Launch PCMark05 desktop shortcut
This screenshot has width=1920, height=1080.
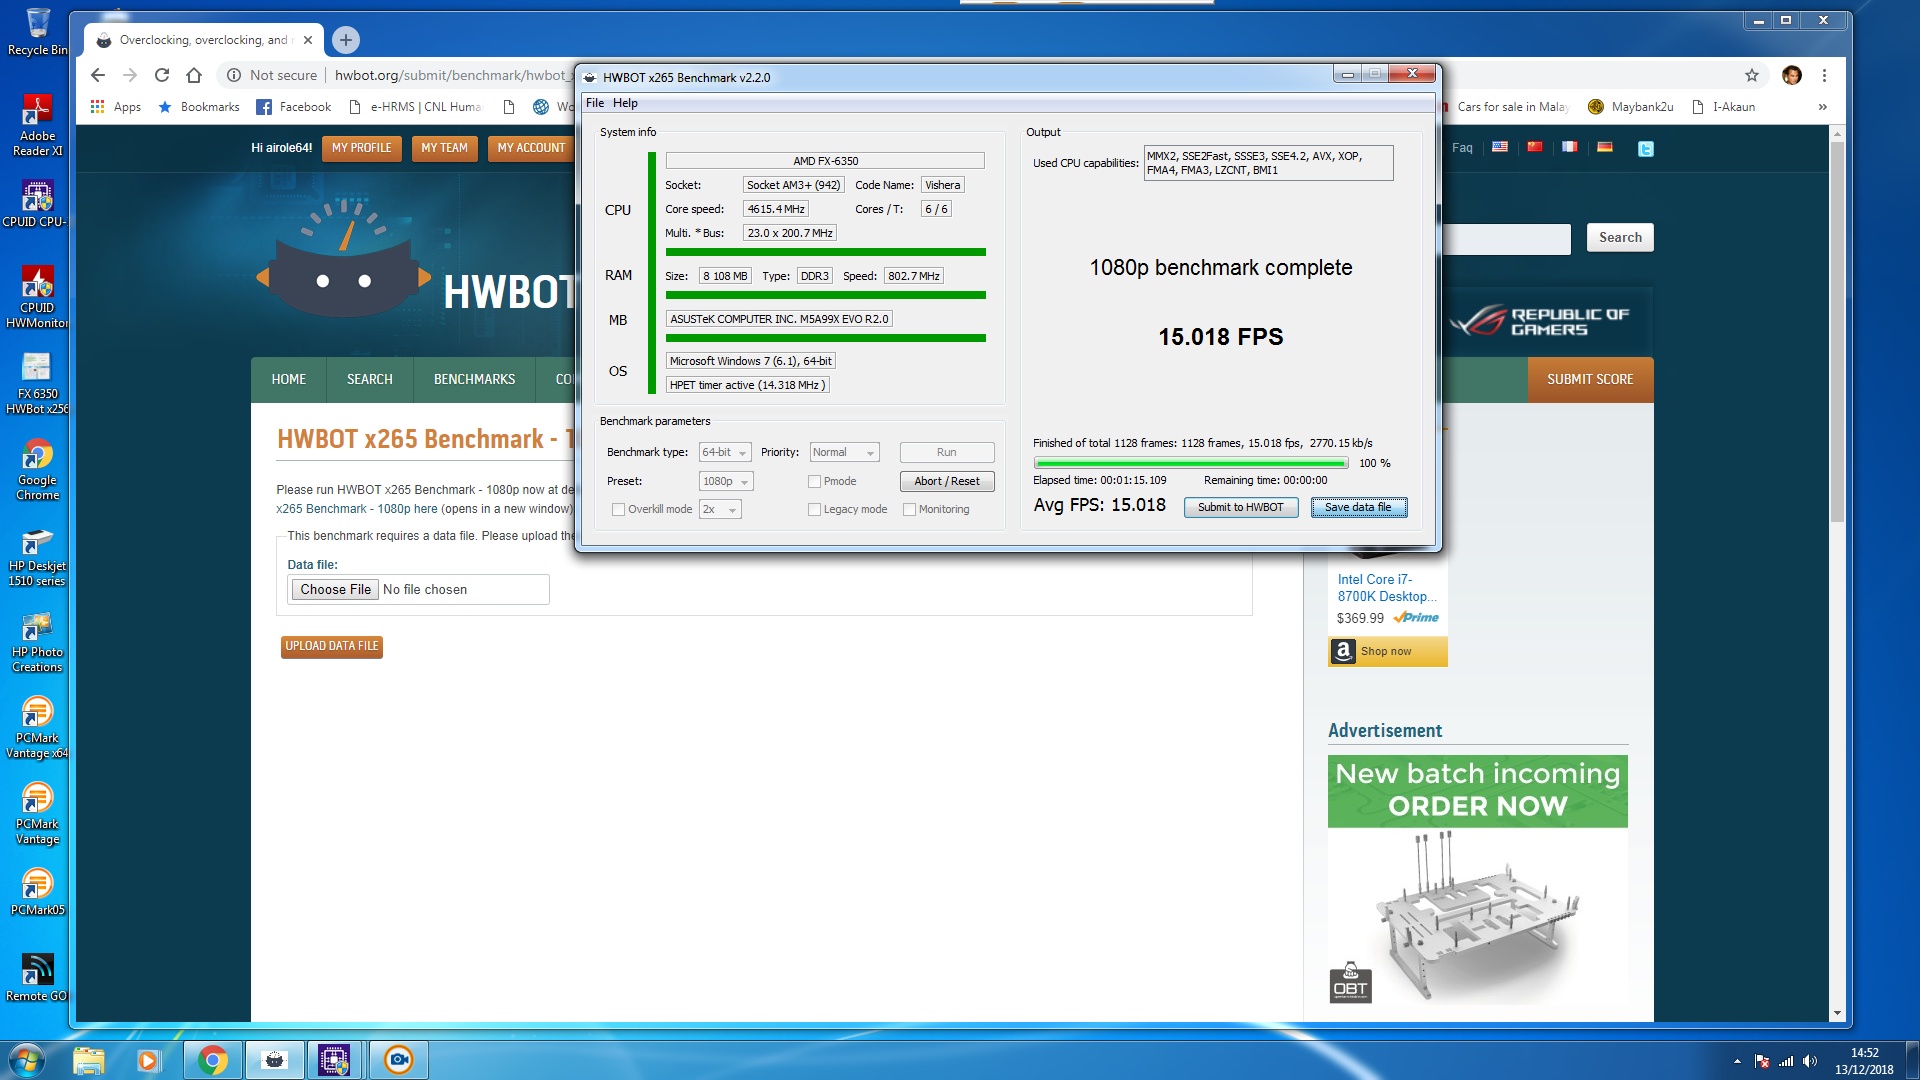click(37, 892)
